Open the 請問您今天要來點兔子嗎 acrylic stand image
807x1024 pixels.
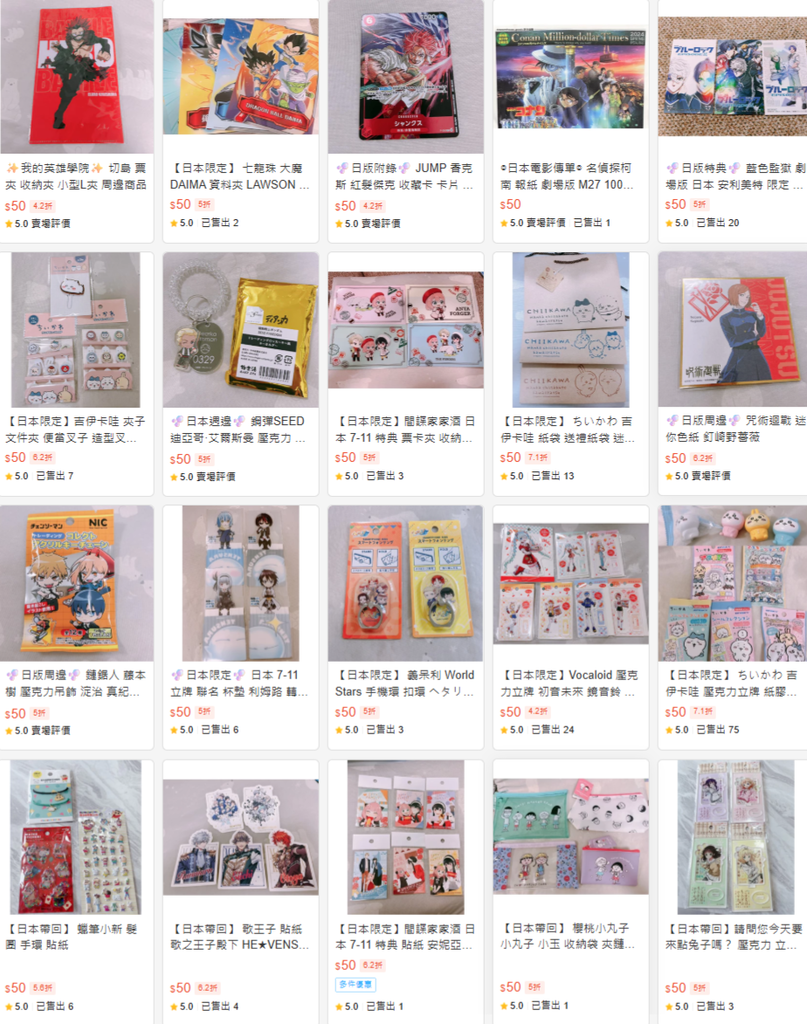733,837
